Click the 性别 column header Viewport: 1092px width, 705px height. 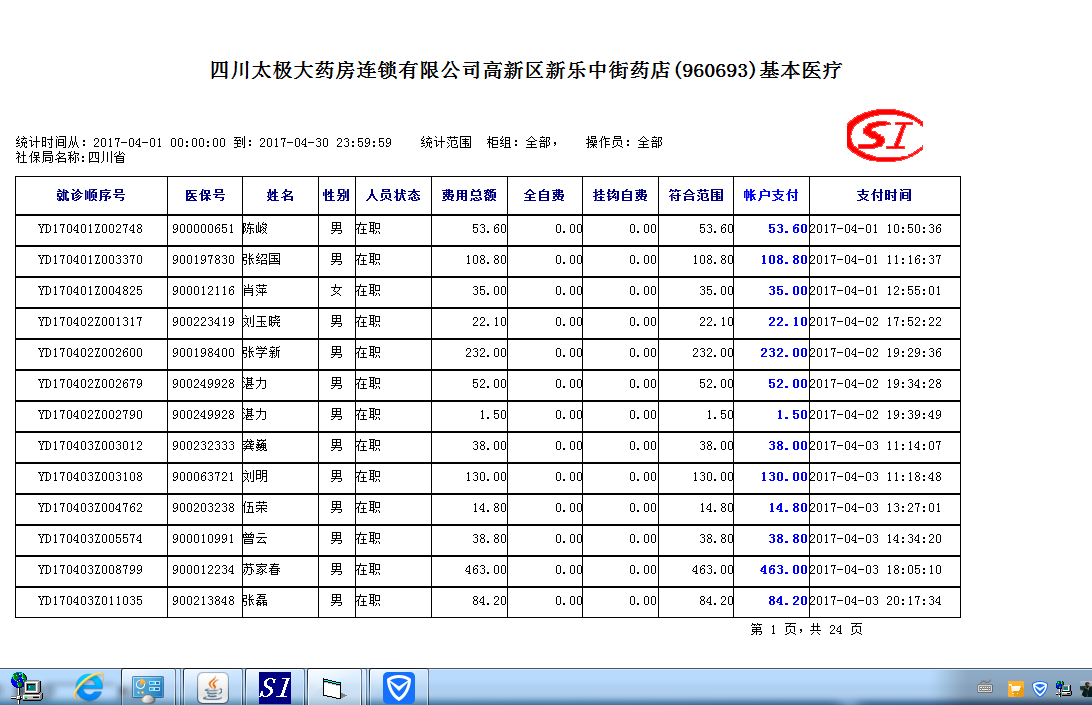click(x=336, y=196)
